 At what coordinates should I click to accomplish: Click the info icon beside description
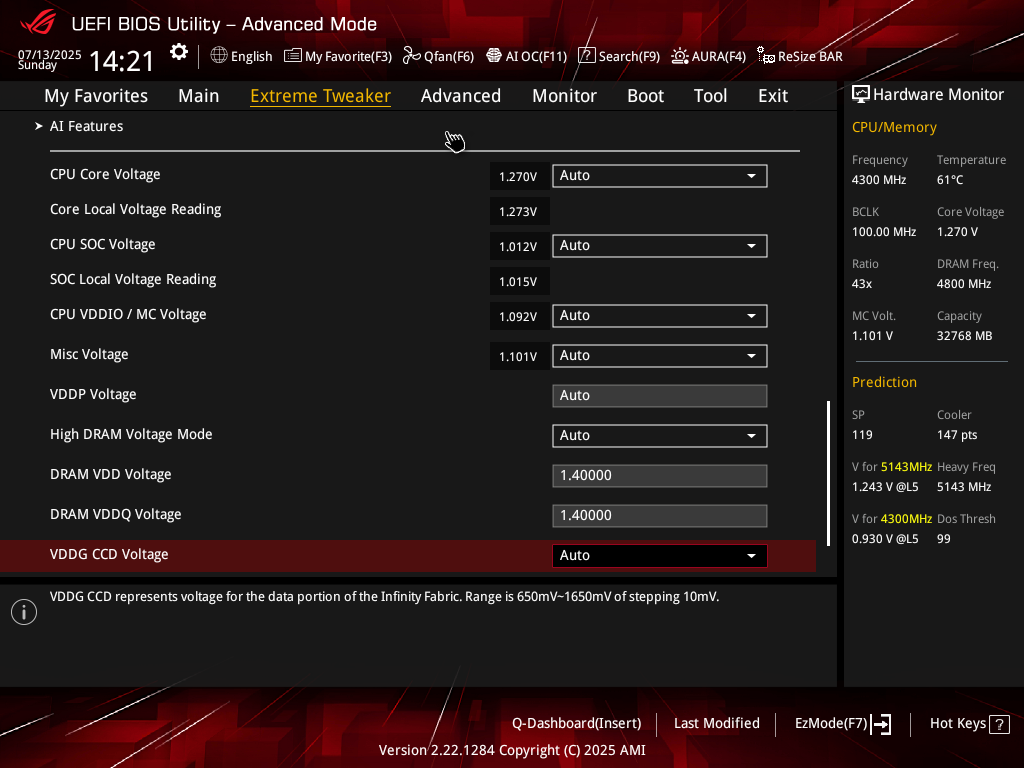pyautogui.click(x=24, y=612)
